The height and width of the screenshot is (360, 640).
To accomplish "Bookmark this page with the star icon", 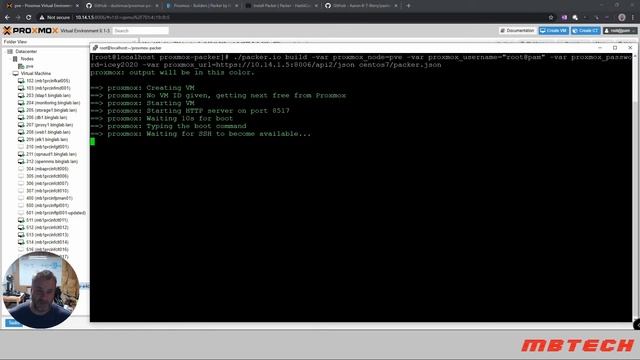I will tap(551, 18).
